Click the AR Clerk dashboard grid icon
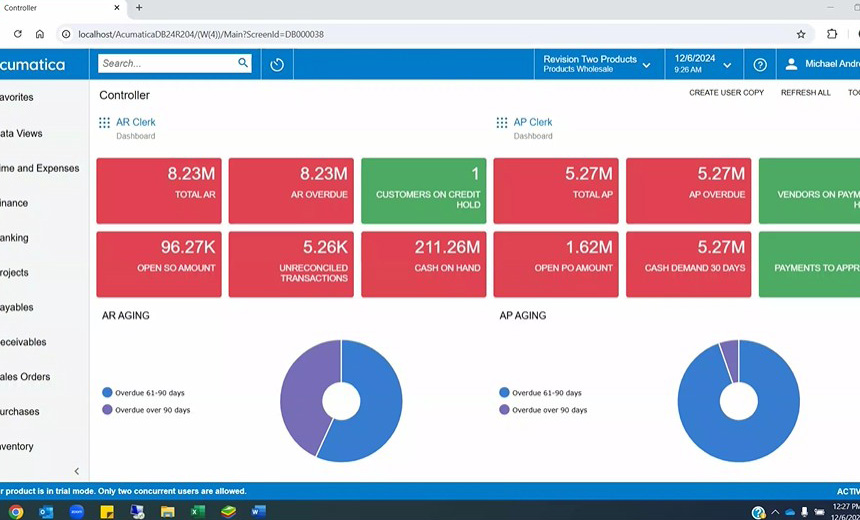Image resolution: width=860 pixels, height=520 pixels. [104, 122]
